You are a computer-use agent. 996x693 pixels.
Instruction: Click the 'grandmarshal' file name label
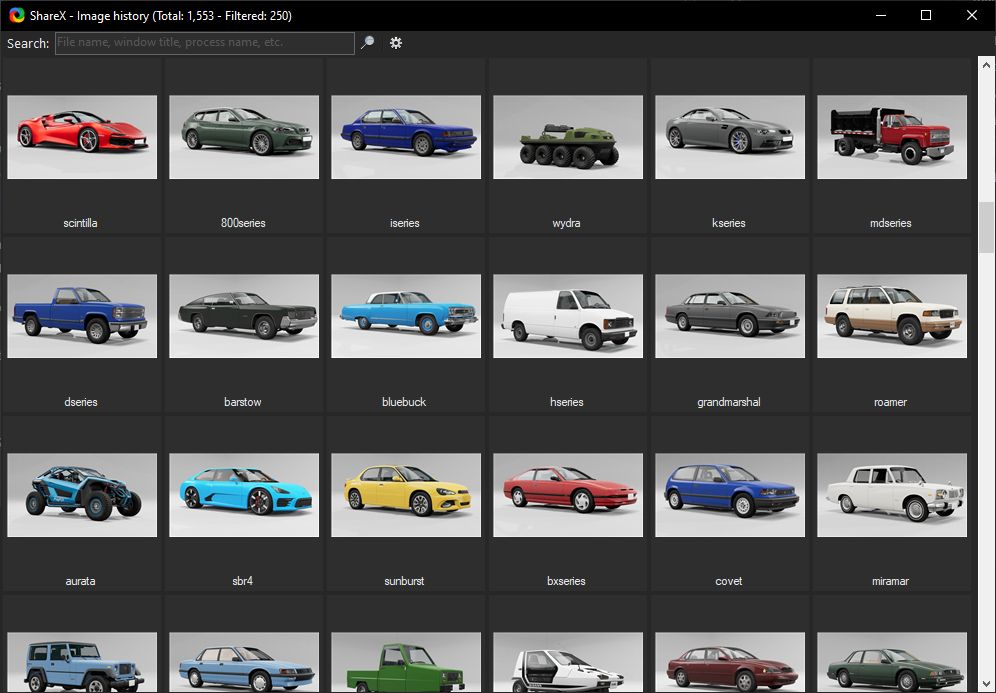pyautogui.click(x=729, y=402)
